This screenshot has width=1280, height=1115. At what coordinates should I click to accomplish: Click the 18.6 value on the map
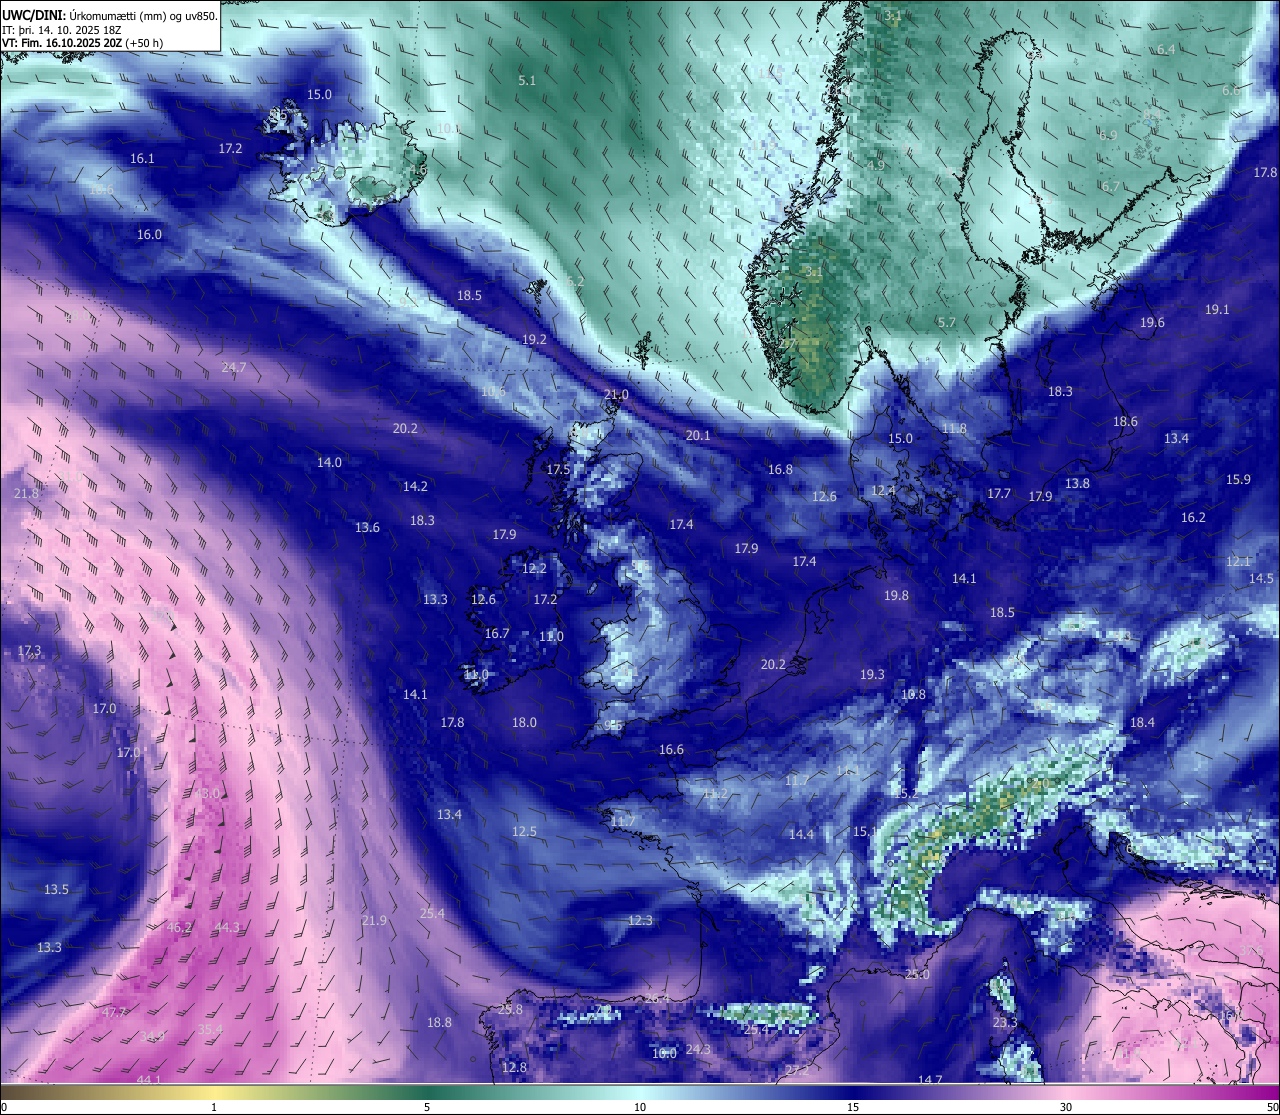click(x=1125, y=421)
